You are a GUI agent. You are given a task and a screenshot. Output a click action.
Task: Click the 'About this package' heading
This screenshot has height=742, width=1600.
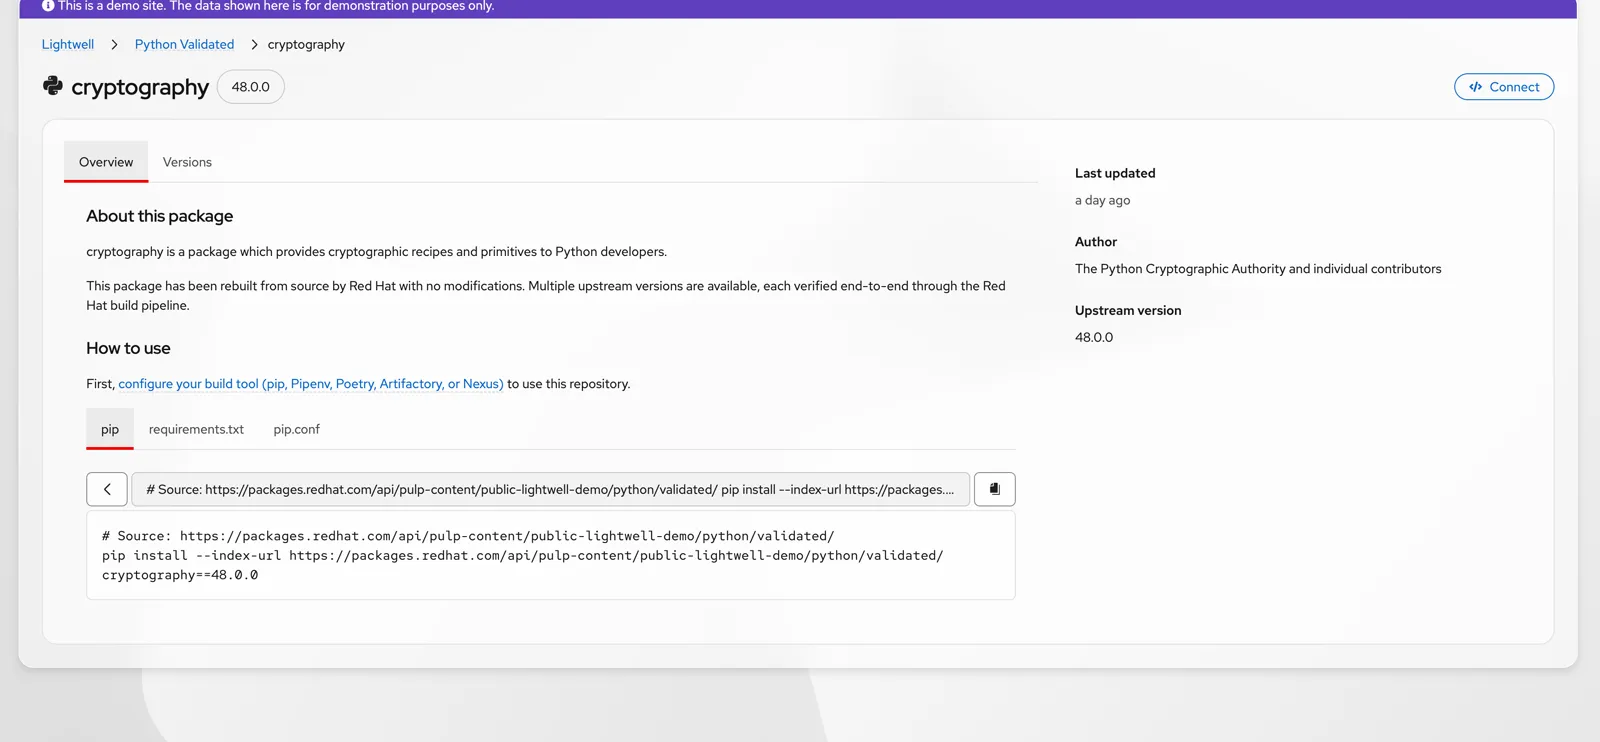click(x=160, y=216)
